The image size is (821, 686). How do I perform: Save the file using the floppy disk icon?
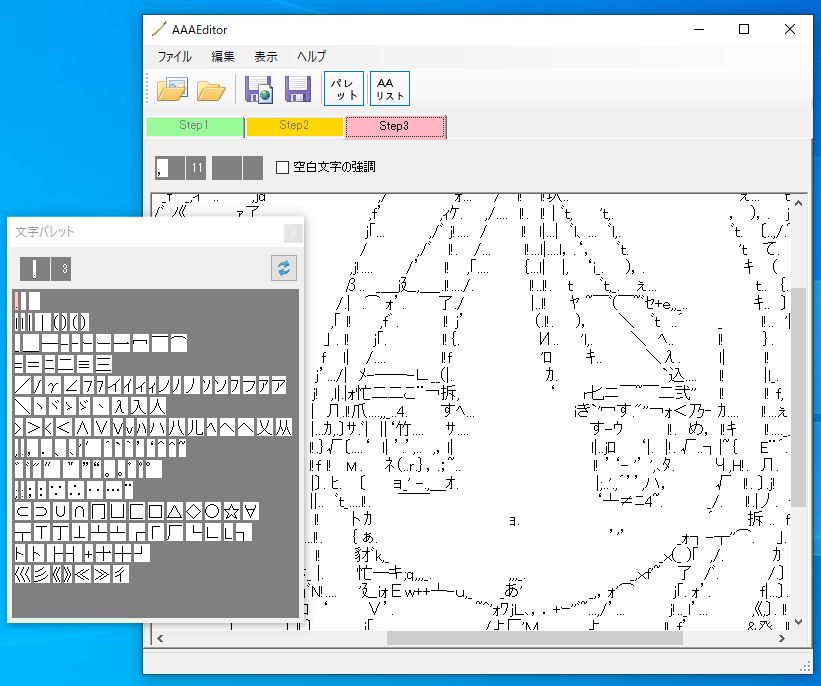coord(295,89)
